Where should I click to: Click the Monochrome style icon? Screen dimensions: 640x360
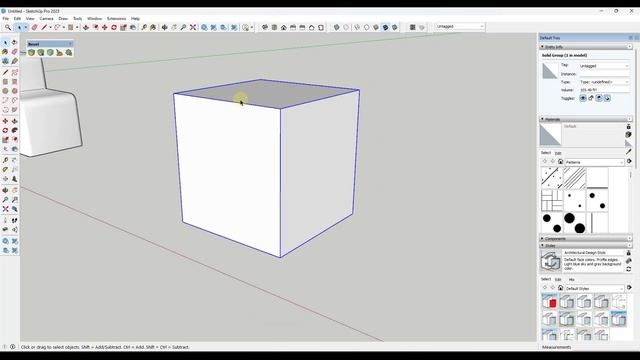tap(395, 27)
